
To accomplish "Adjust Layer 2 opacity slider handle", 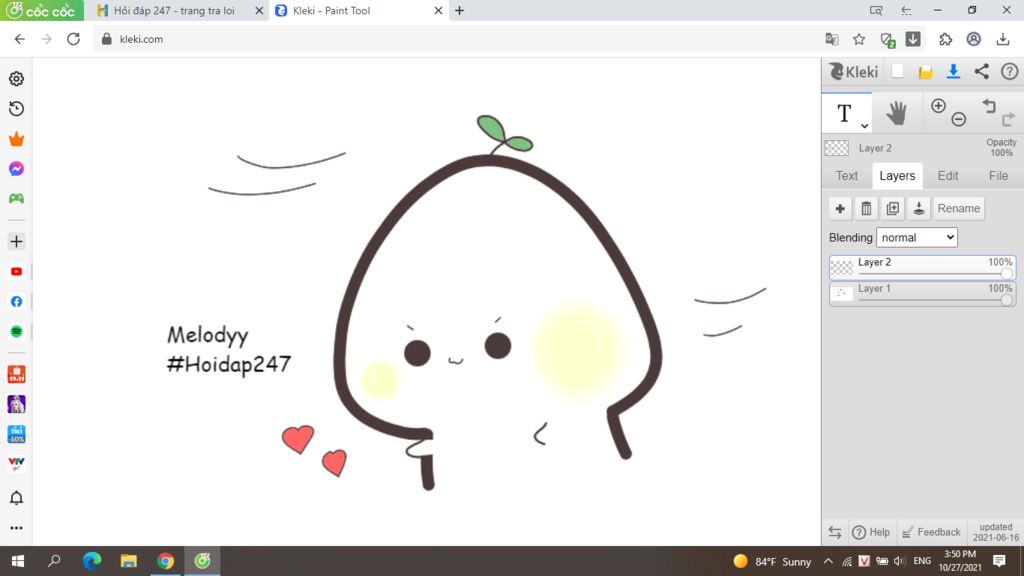I will (1006, 274).
